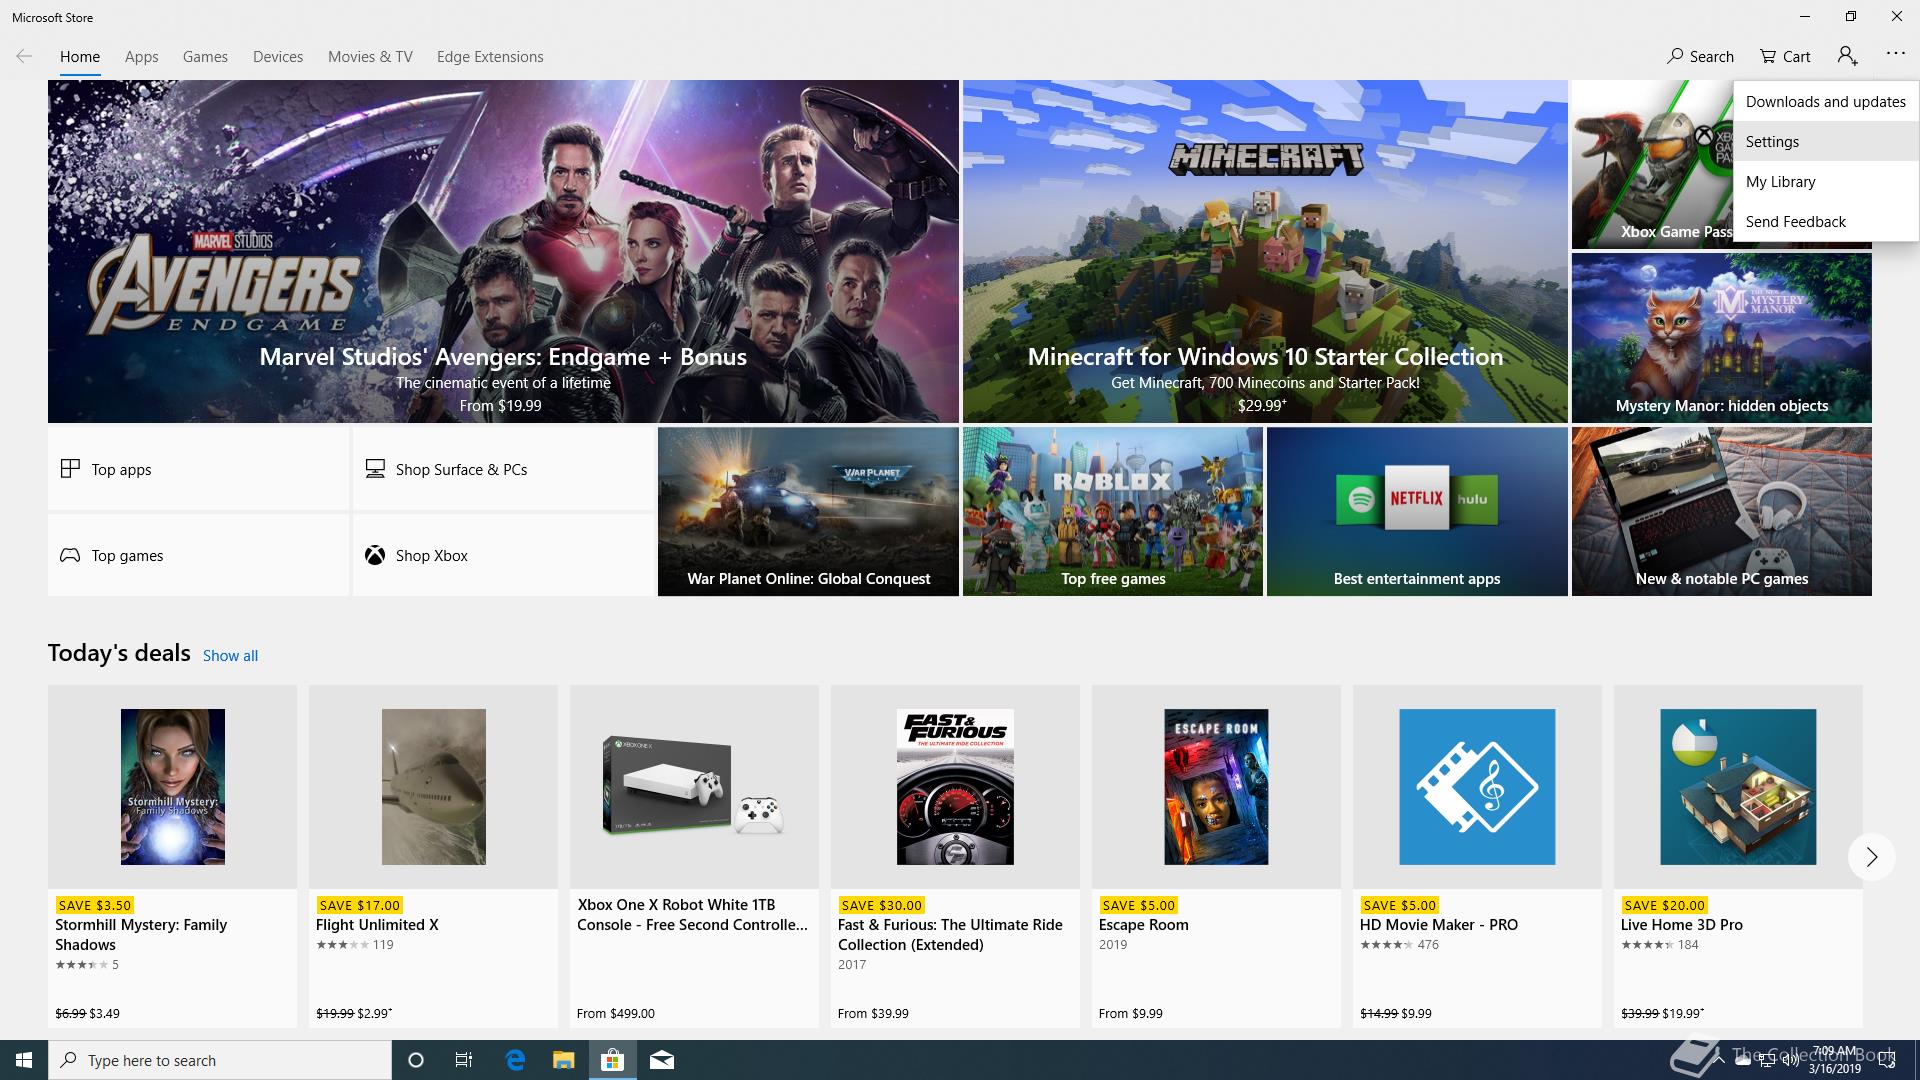Open Cortana from the taskbar
Image resolution: width=1920 pixels, height=1080 pixels.
click(x=416, y=1060)
